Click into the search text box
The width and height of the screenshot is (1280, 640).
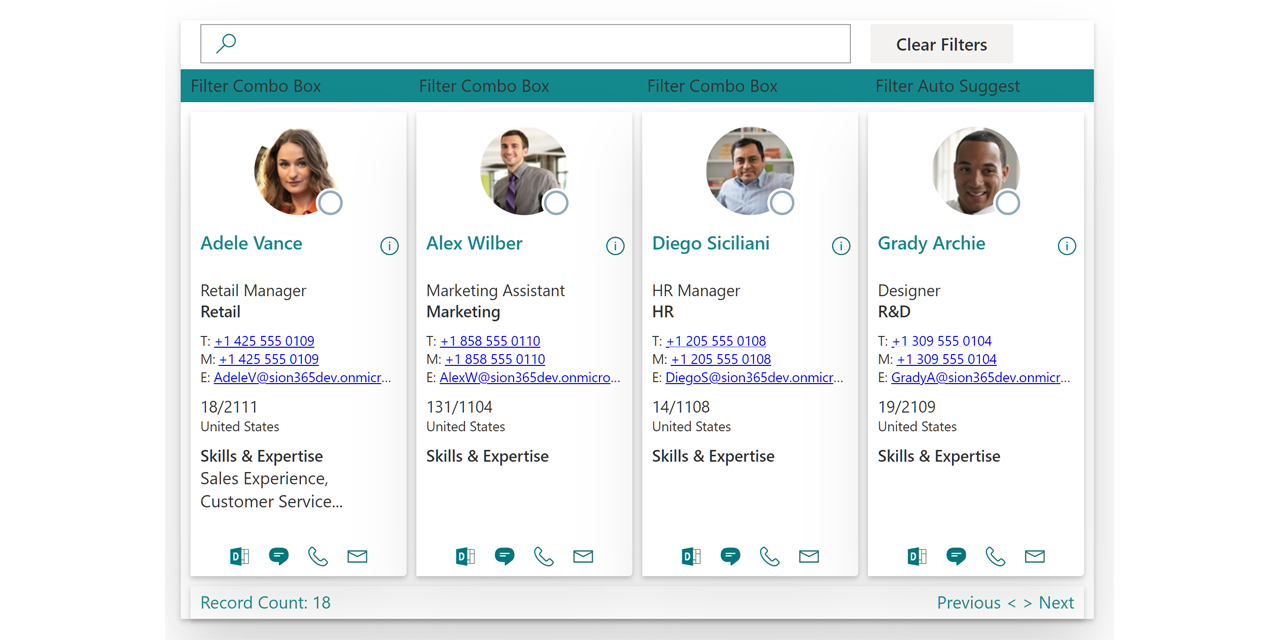(540, 44)
